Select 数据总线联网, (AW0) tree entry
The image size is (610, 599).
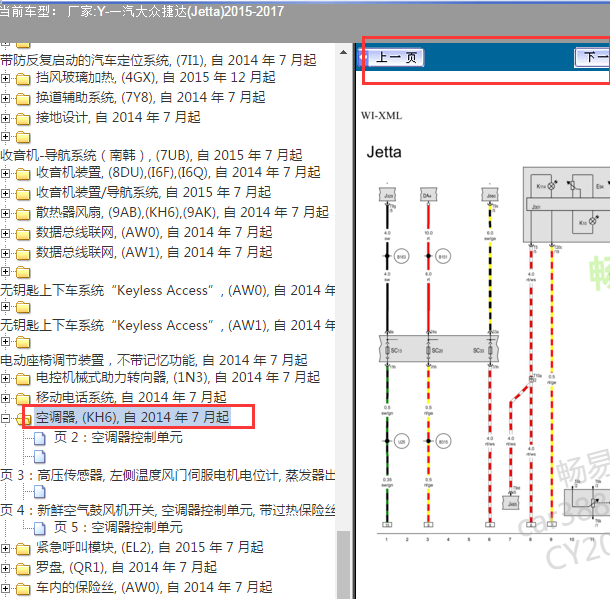[x=154, y=233]
